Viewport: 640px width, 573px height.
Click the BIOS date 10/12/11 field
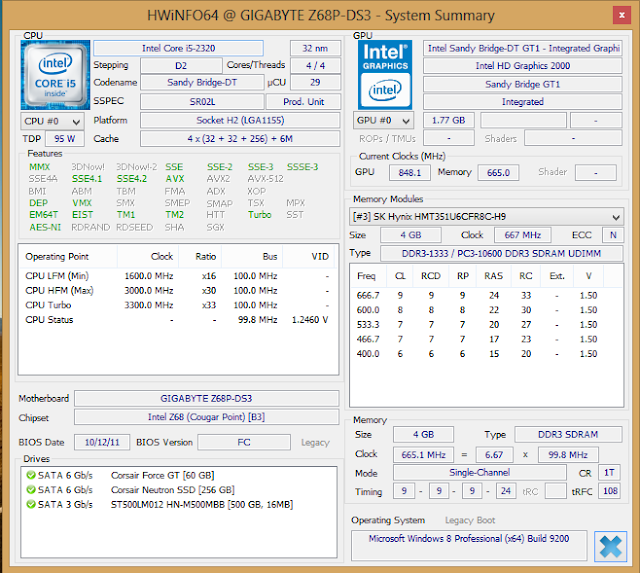point(102,442)
